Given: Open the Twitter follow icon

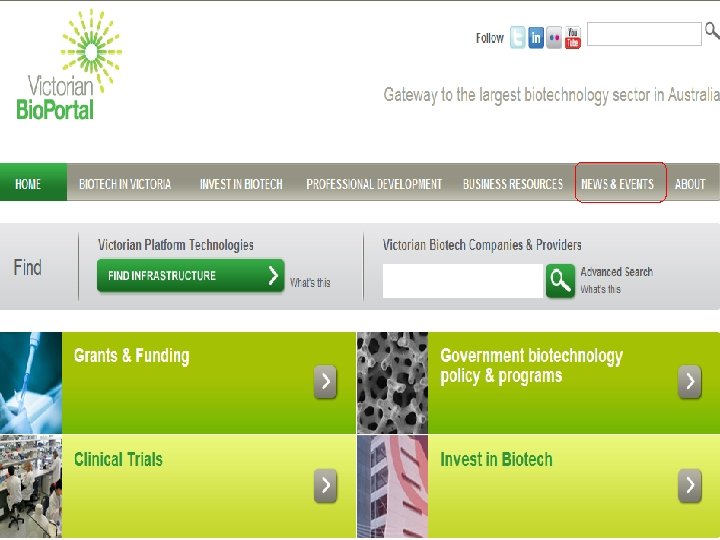Looking at the screenshot, I should [x=518, y=38].
